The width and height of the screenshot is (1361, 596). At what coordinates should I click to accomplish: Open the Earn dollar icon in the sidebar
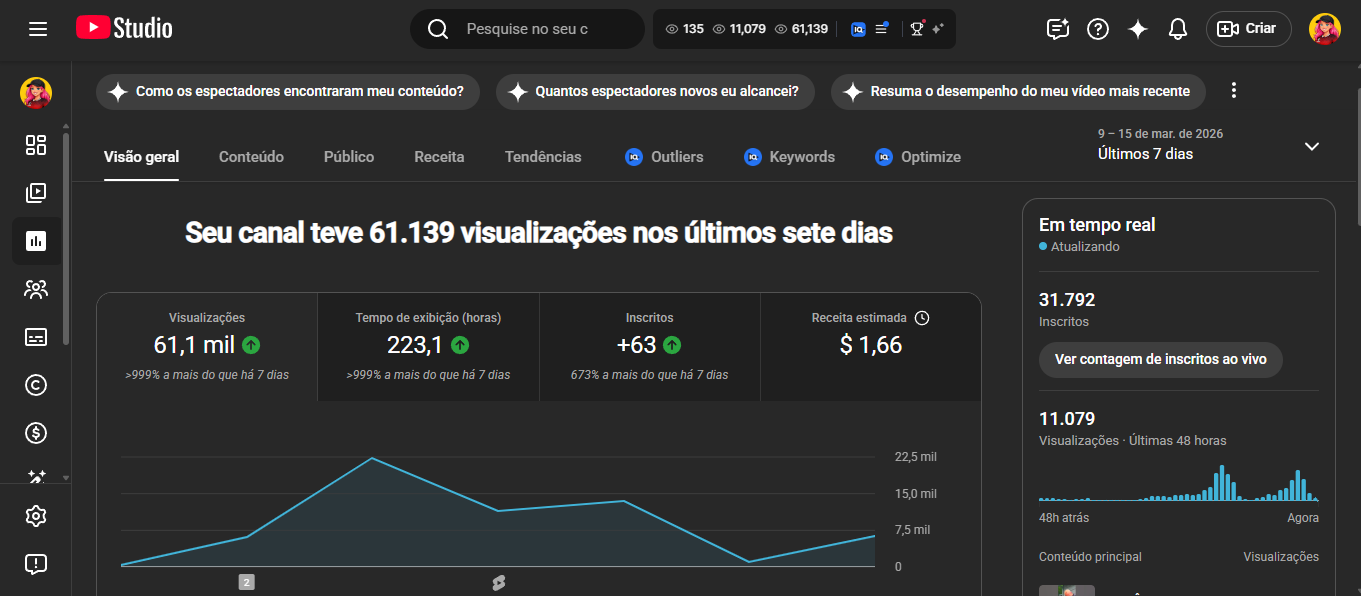point(36,433)
